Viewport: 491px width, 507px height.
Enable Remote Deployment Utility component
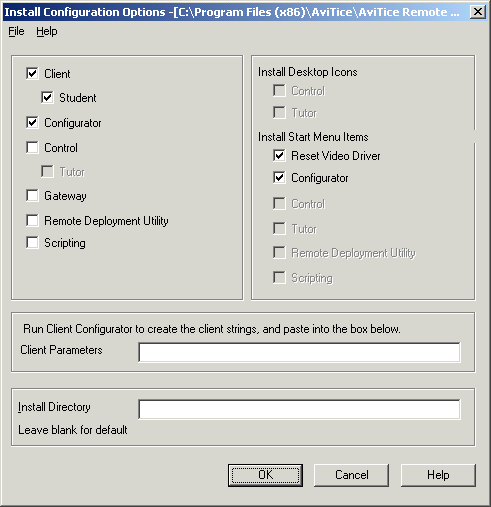(32, 220)
